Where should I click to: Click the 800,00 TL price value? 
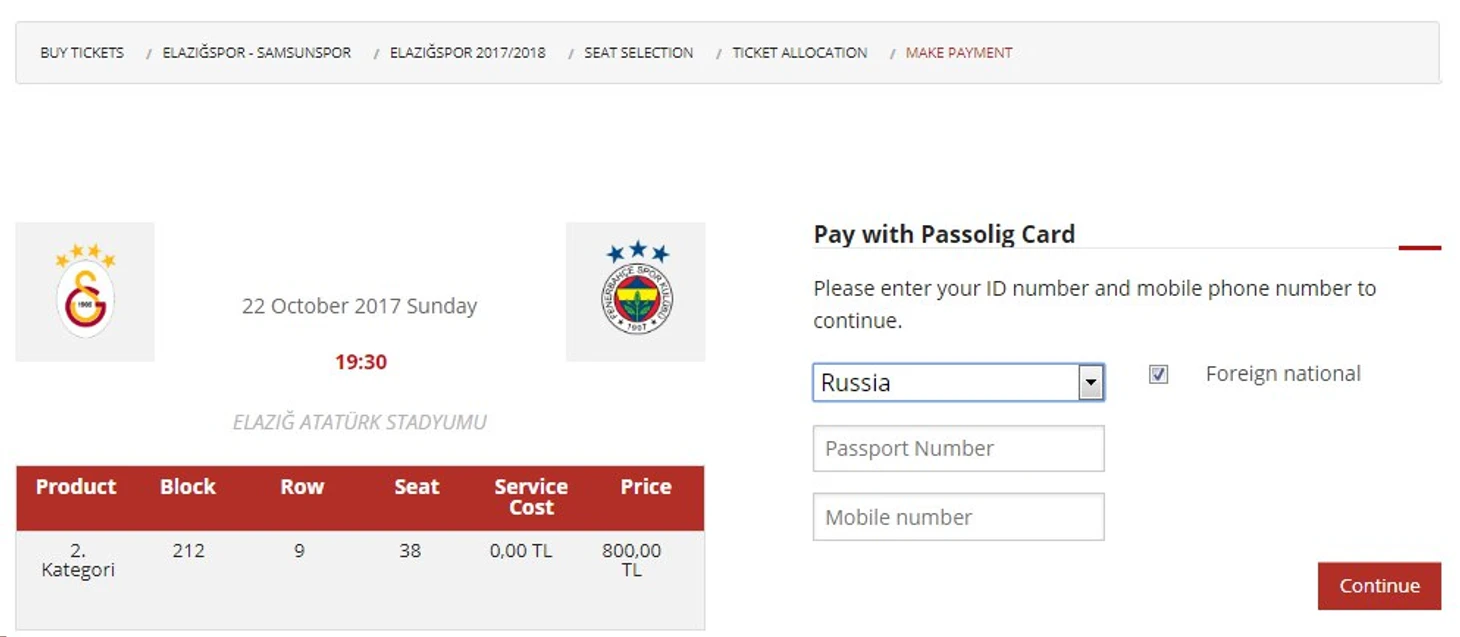click(x=631, y=560)
